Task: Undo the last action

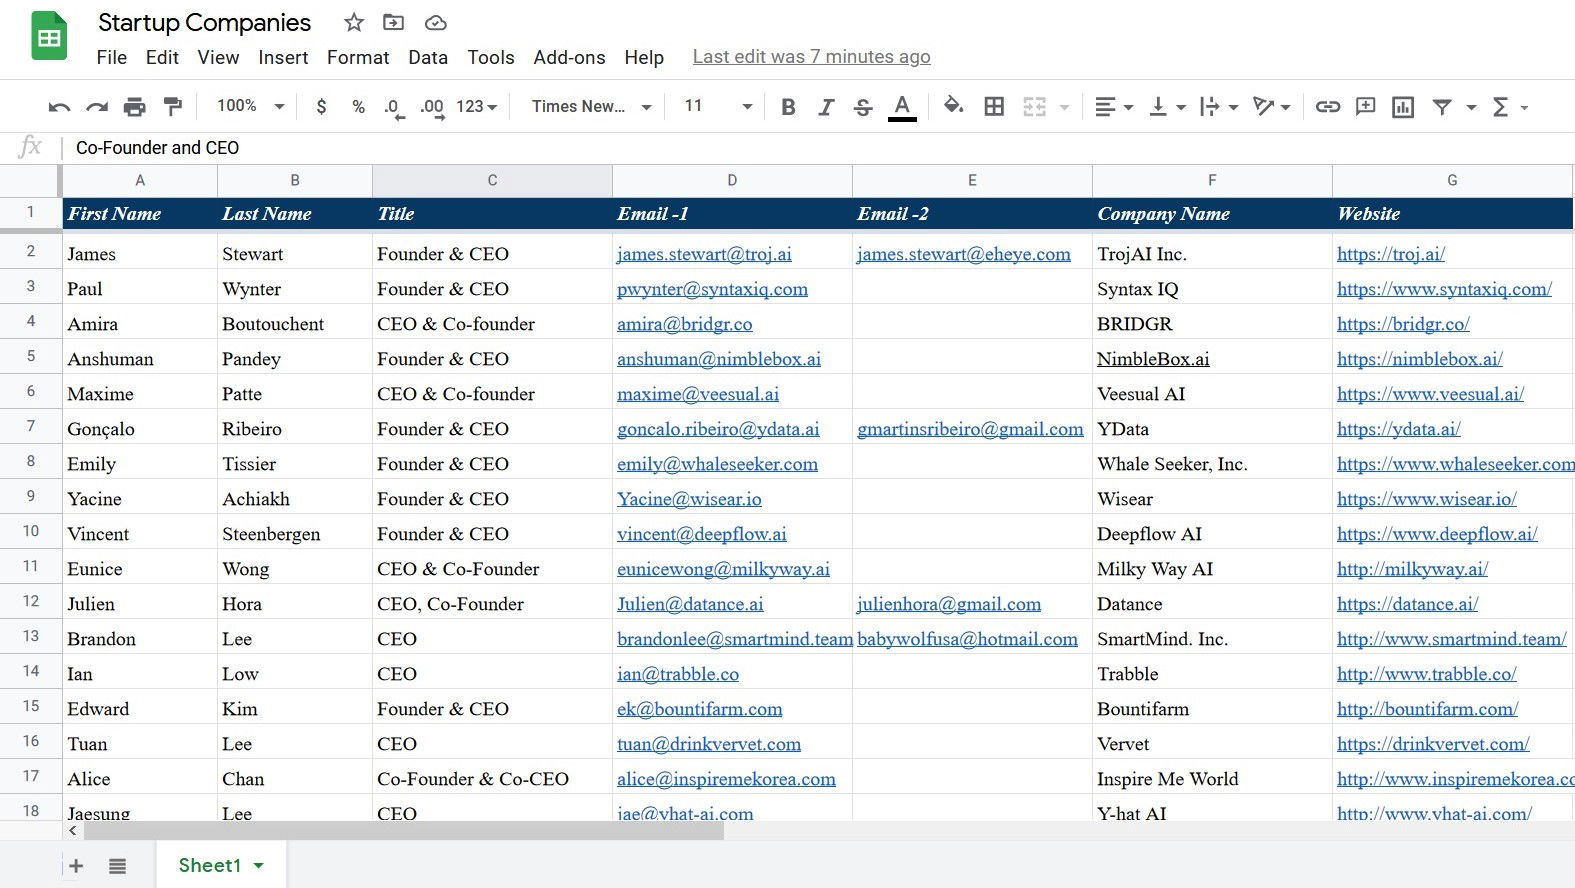Action: point(59,107)
